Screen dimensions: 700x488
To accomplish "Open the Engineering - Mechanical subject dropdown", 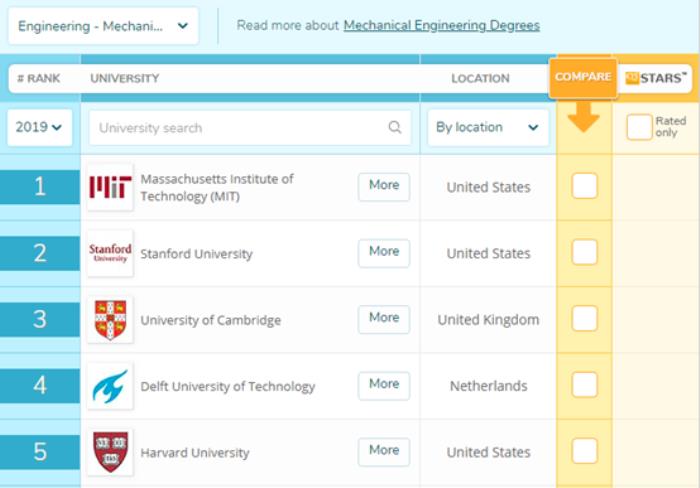I will 103,26.
